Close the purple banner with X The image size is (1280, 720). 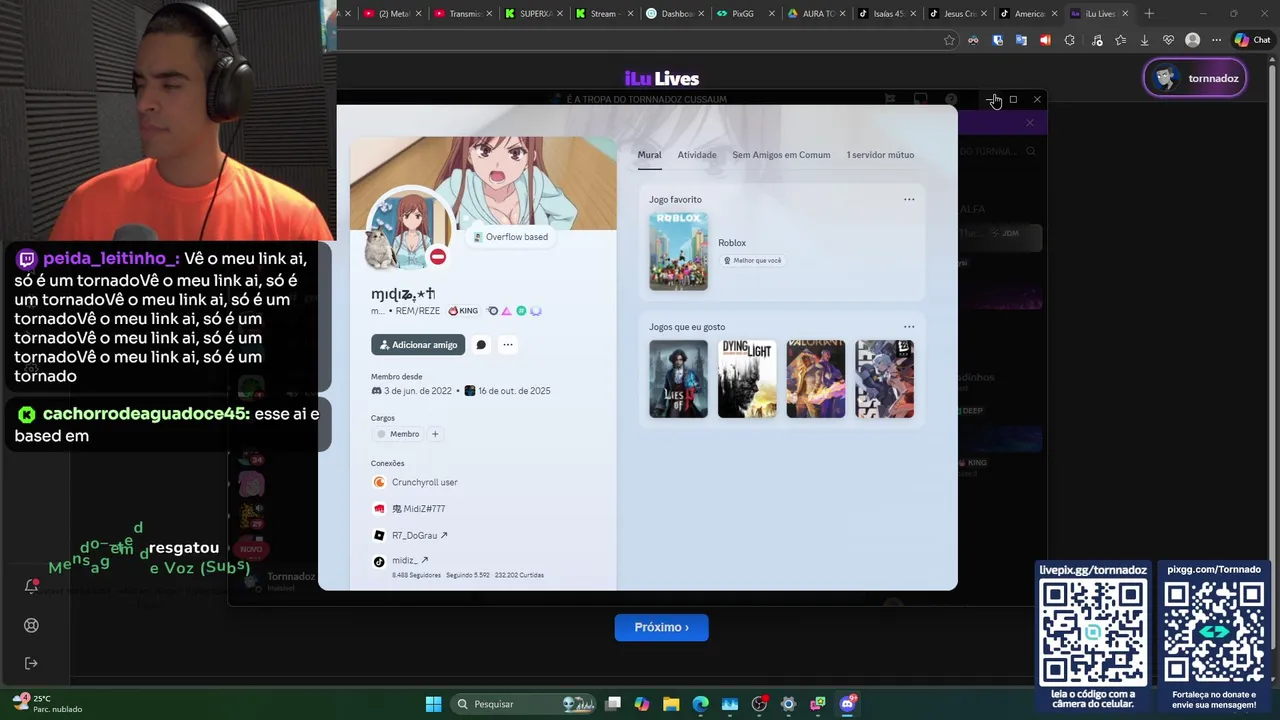point(1030,123)
